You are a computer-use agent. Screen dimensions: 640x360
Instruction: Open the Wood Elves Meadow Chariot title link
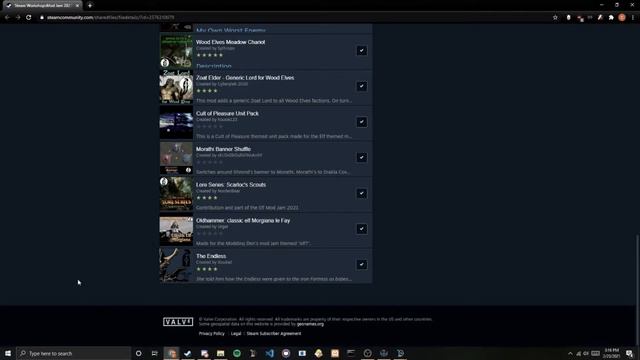231,42
